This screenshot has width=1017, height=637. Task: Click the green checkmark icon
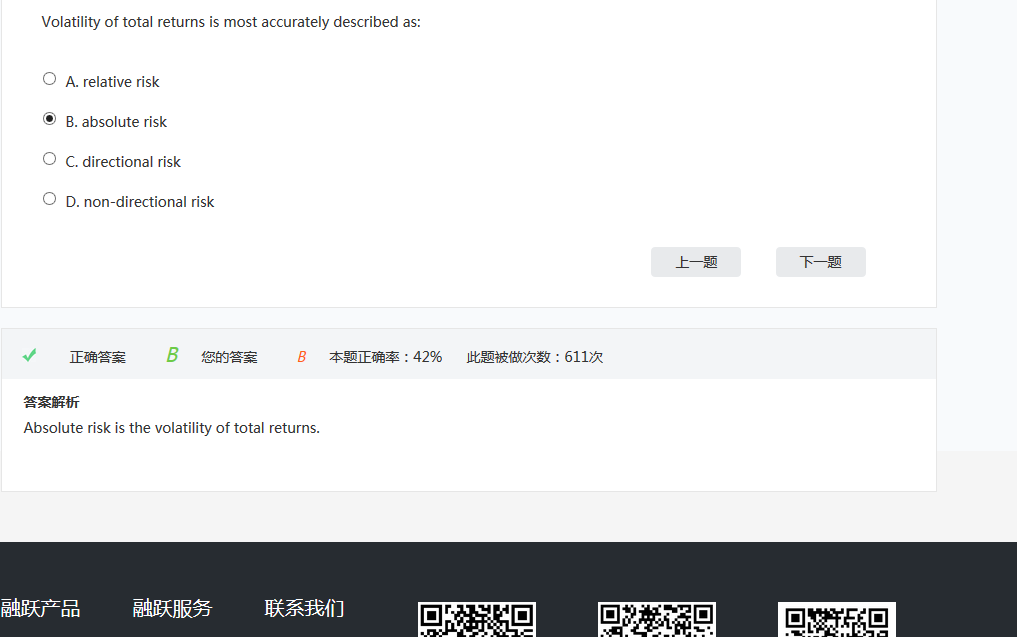tap(30, 355)
